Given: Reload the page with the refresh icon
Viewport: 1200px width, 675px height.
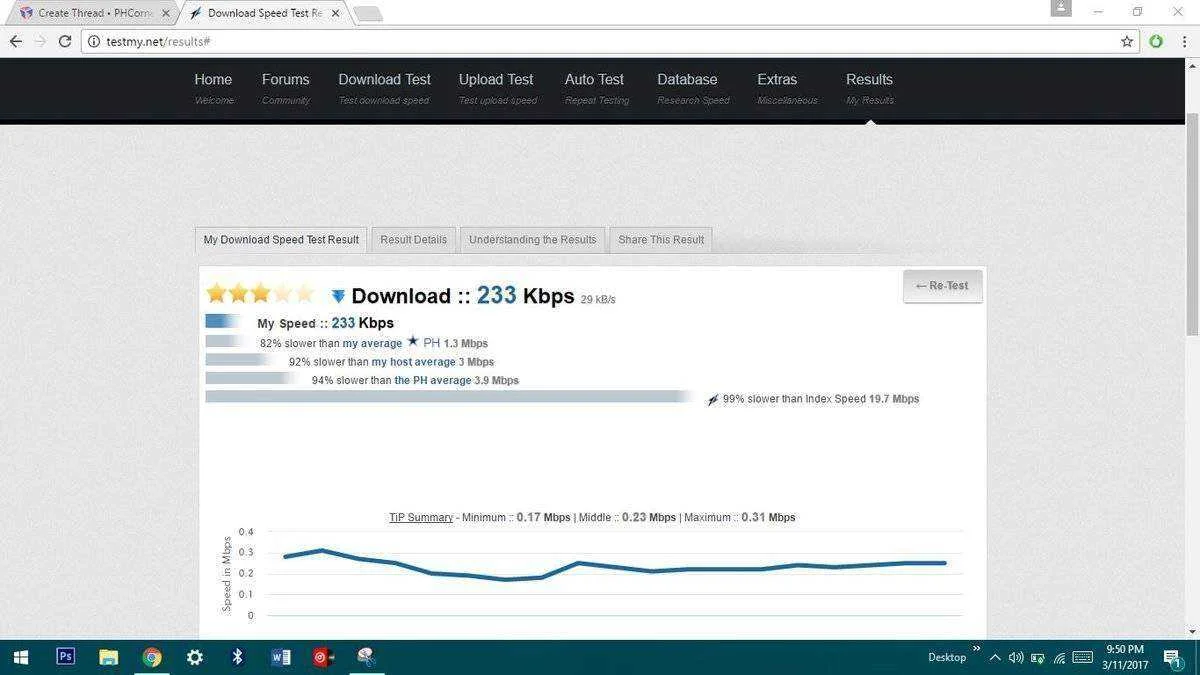Looking at the screenshot, I should click(65, 41).
